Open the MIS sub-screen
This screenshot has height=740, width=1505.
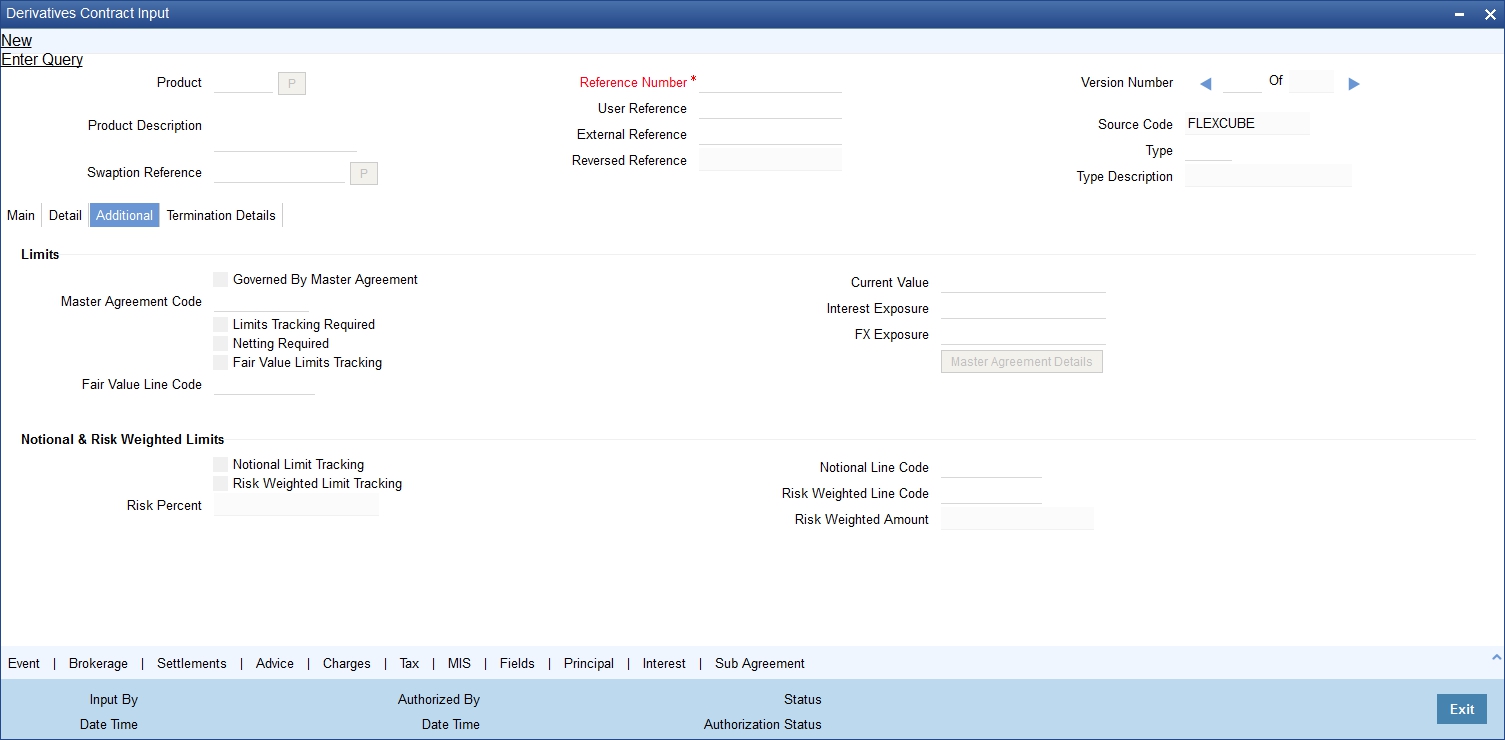pyautogui.click(x=459, y=664)
